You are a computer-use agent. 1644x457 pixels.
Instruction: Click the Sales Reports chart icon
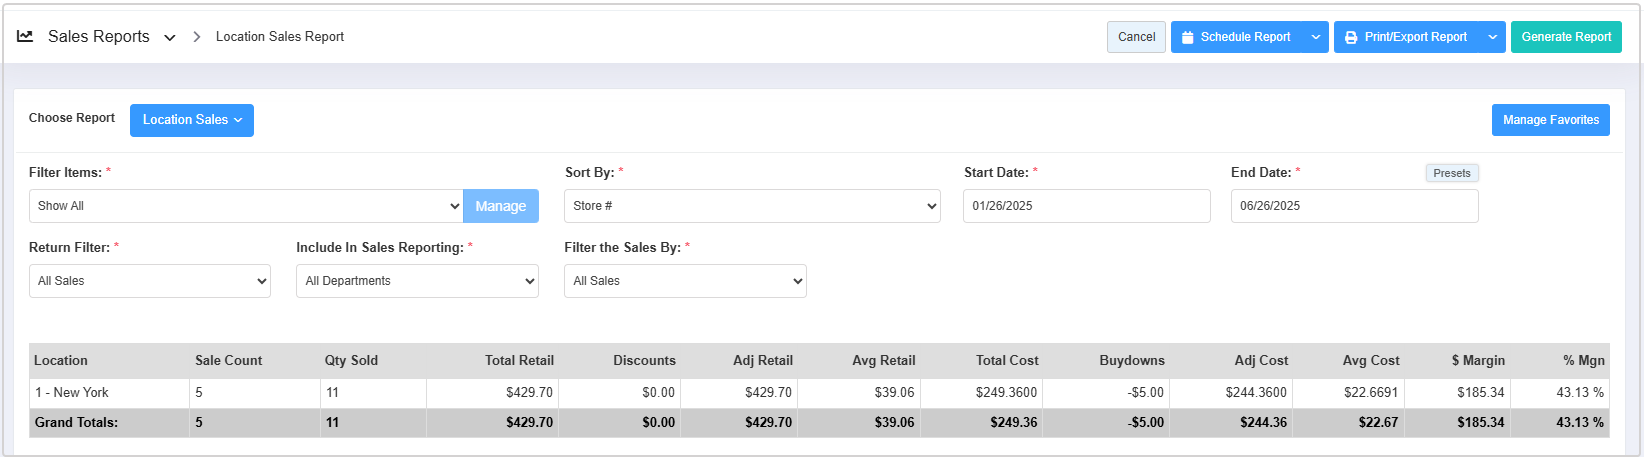25,36
